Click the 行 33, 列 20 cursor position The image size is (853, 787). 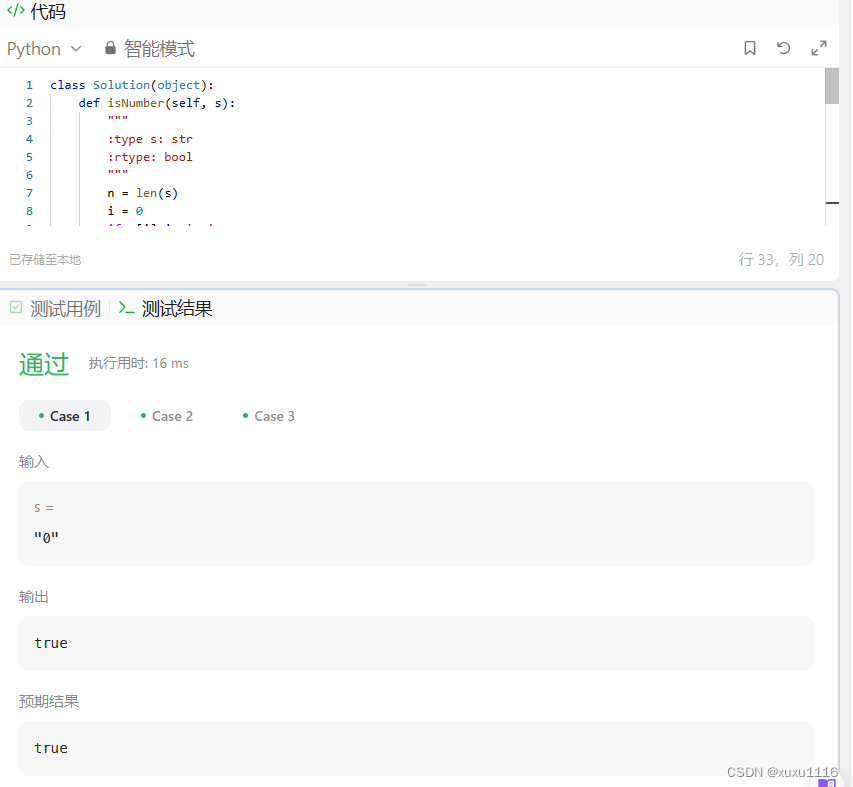pos(781,259)
